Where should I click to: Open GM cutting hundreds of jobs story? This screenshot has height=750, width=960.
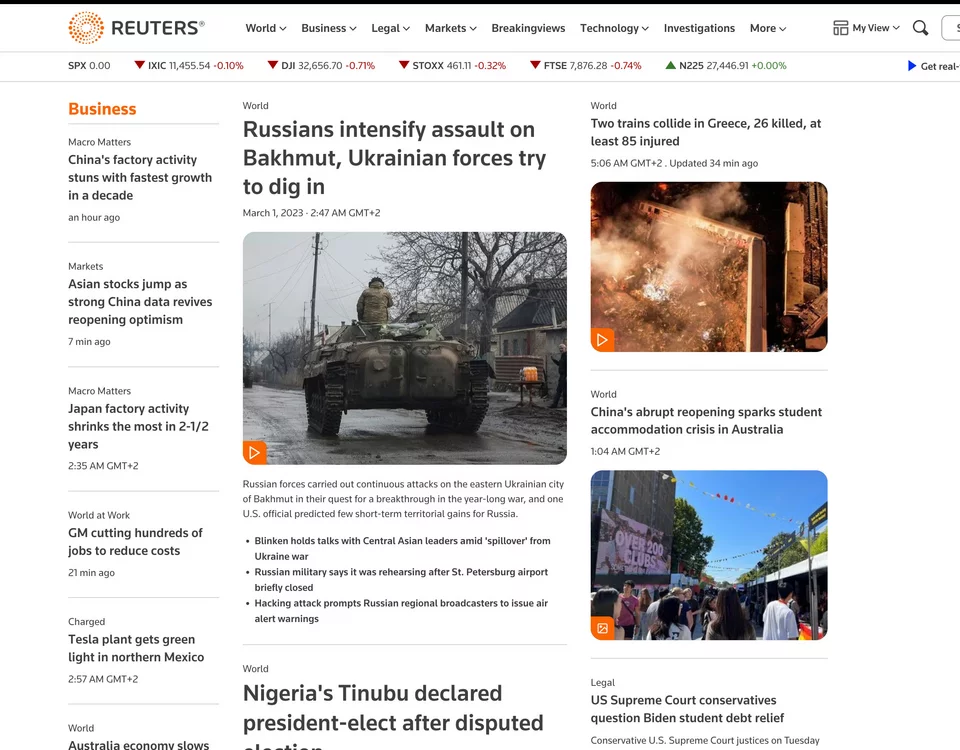click(x=135, y=542)
